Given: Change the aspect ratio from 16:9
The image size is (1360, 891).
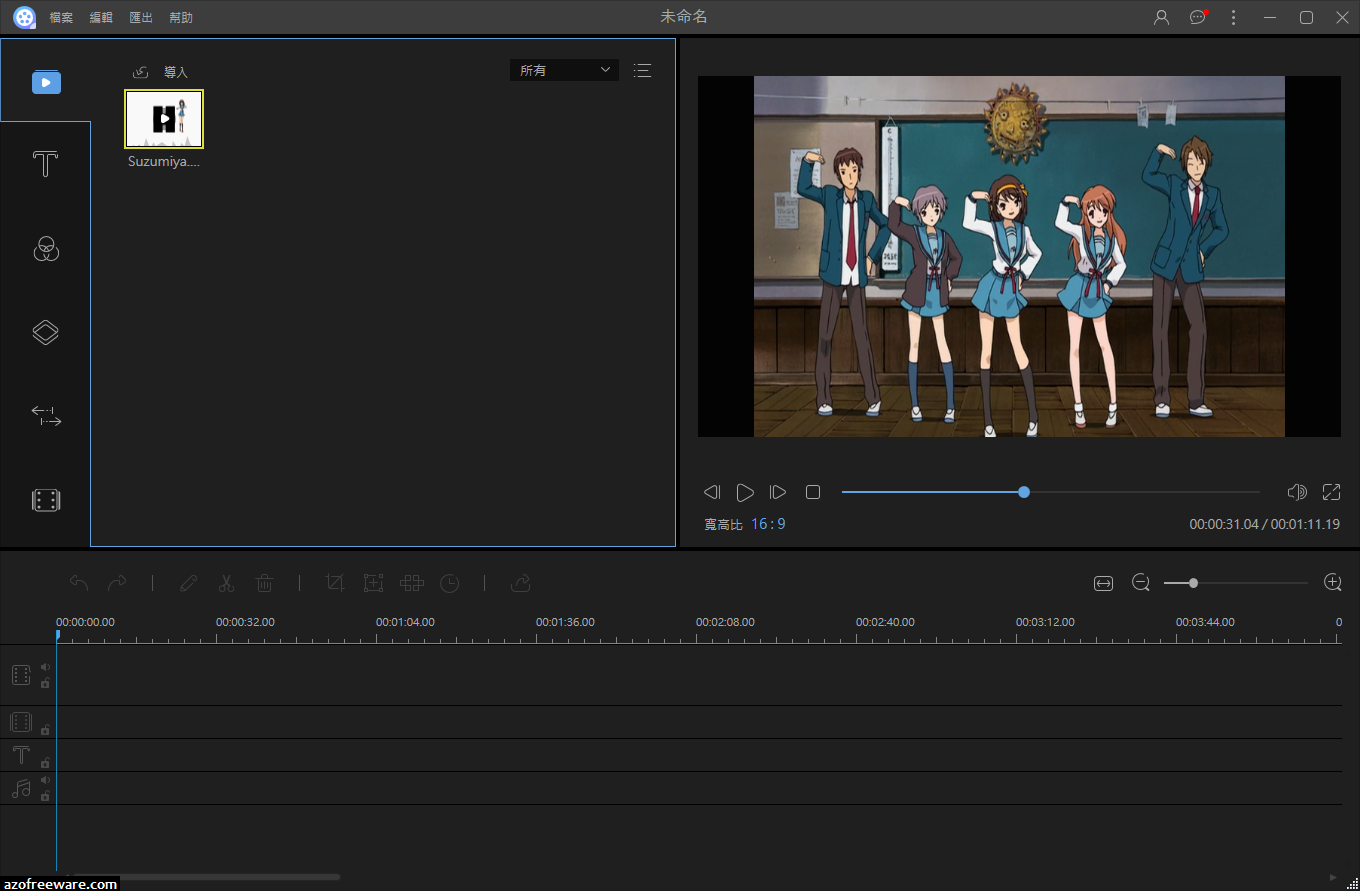Looking at the screenshot, I should 769,523.
